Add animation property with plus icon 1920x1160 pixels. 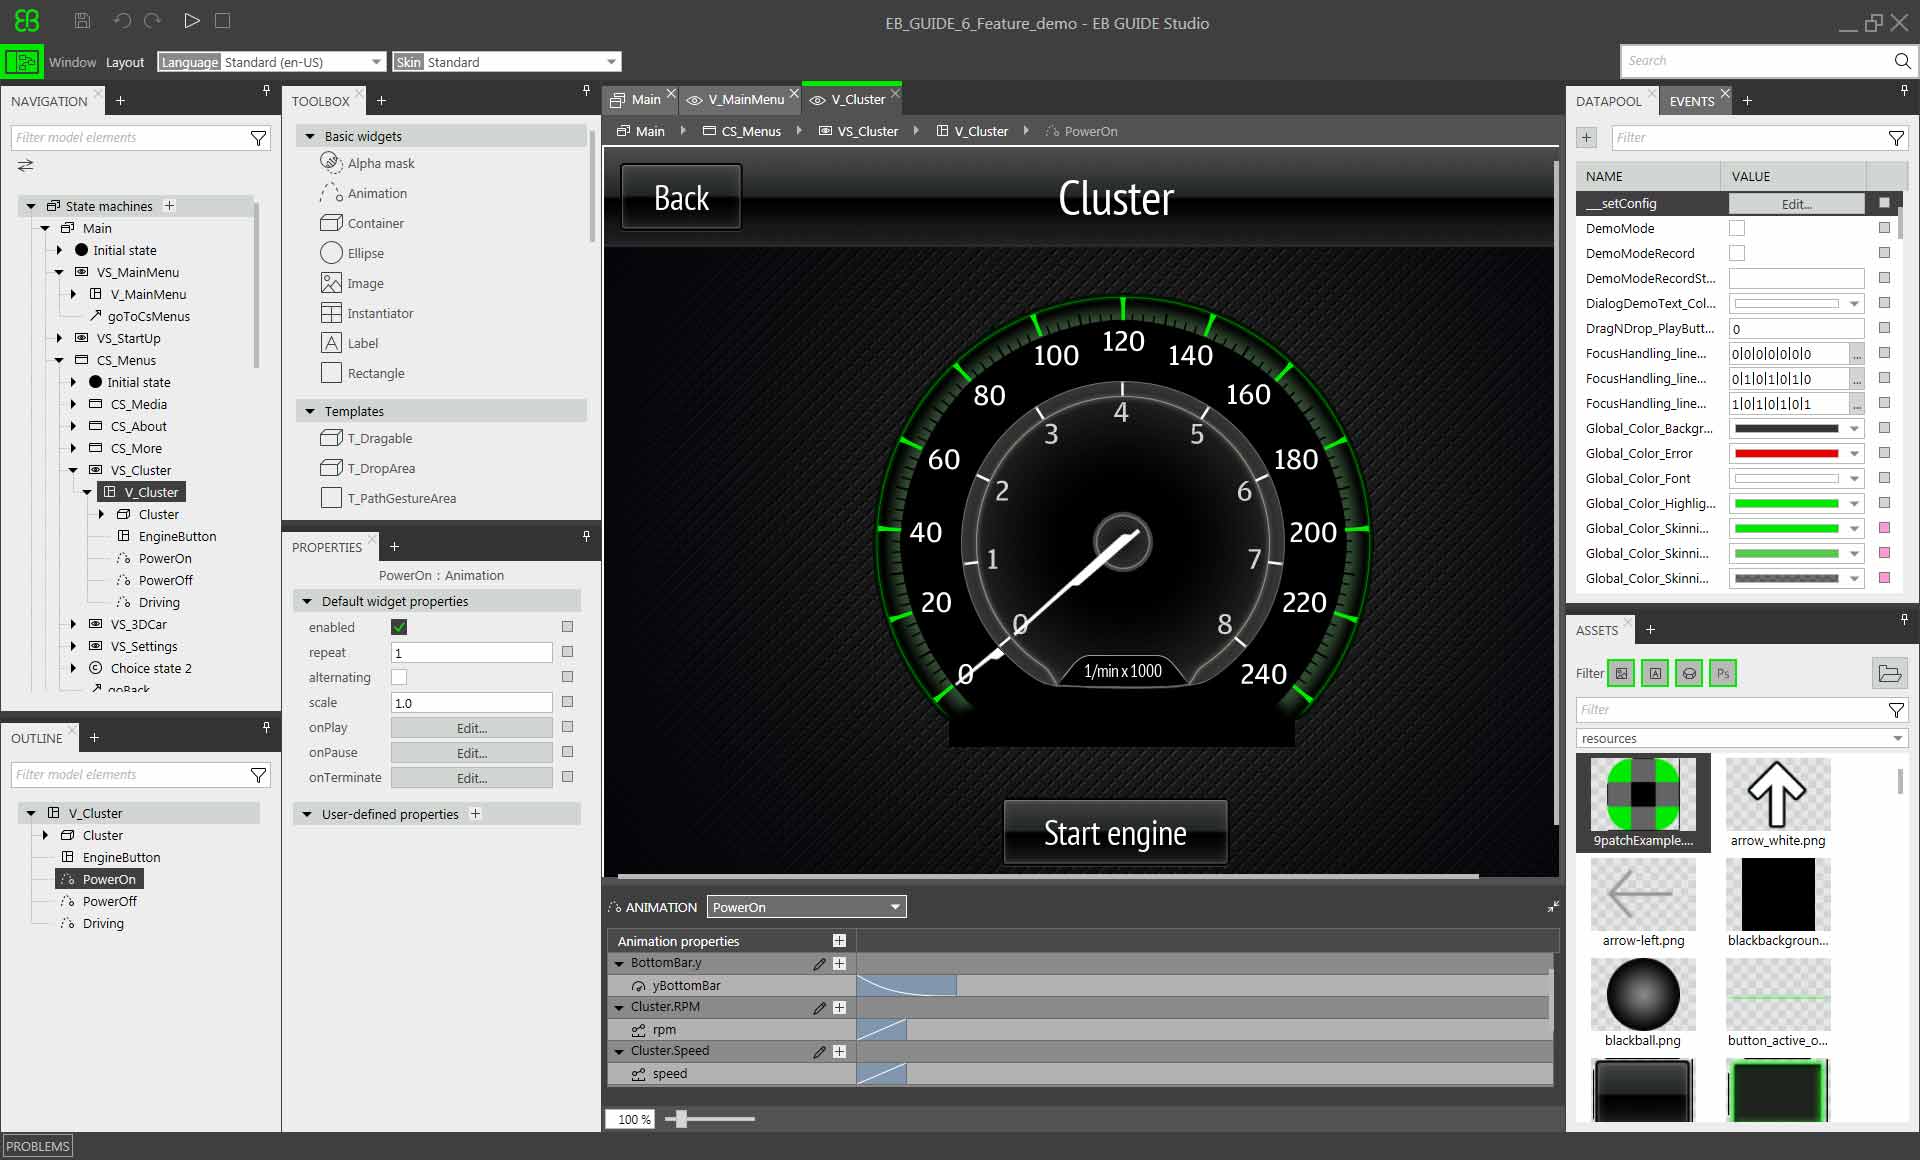[x=839, y=941]
